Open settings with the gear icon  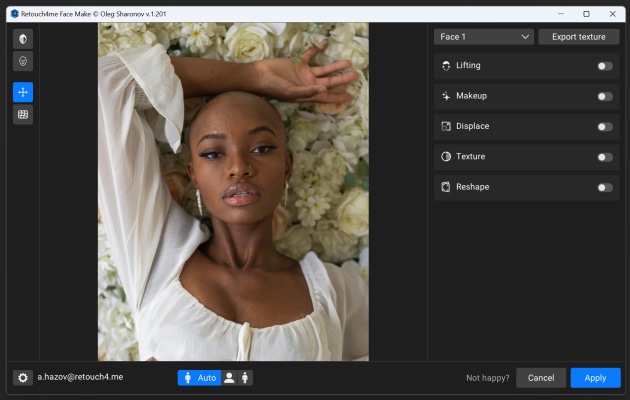point(22,378)
